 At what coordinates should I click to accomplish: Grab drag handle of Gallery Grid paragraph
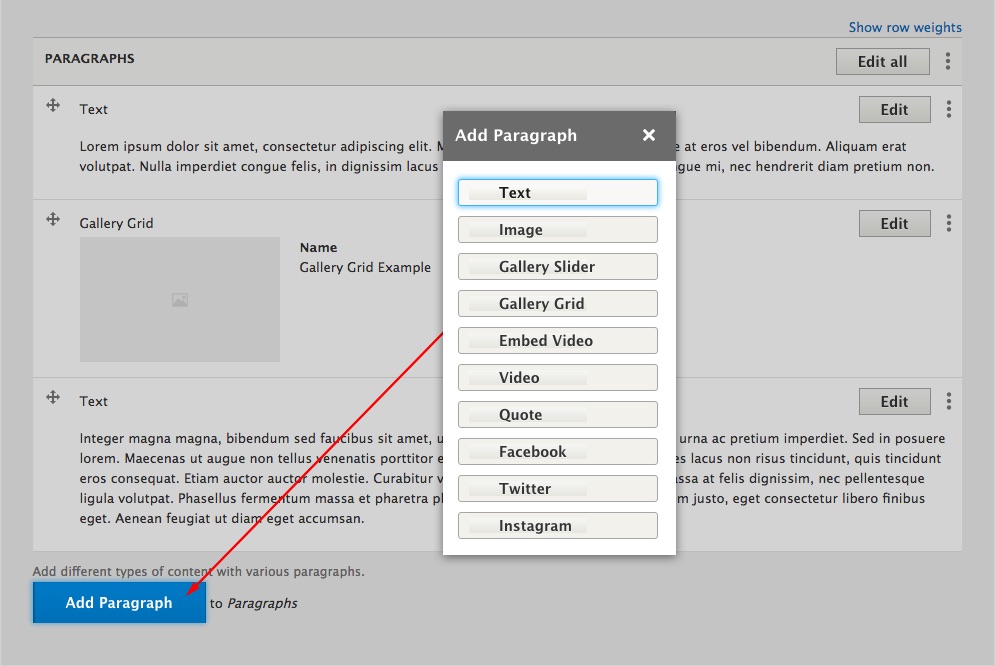(53, 219)
